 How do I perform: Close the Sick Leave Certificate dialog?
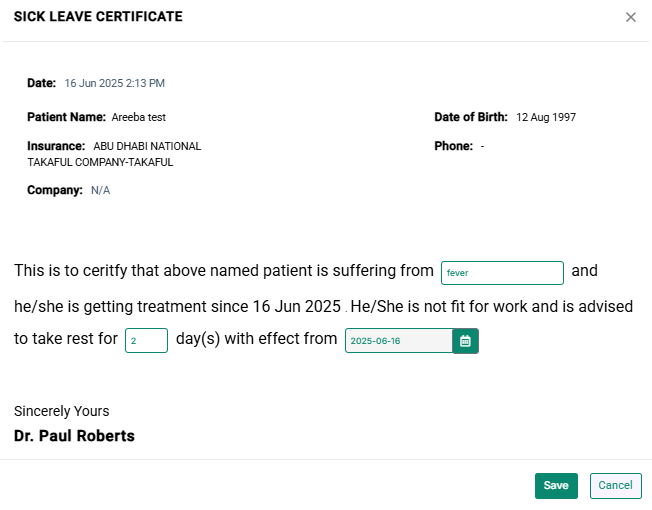tap(630, 17)
